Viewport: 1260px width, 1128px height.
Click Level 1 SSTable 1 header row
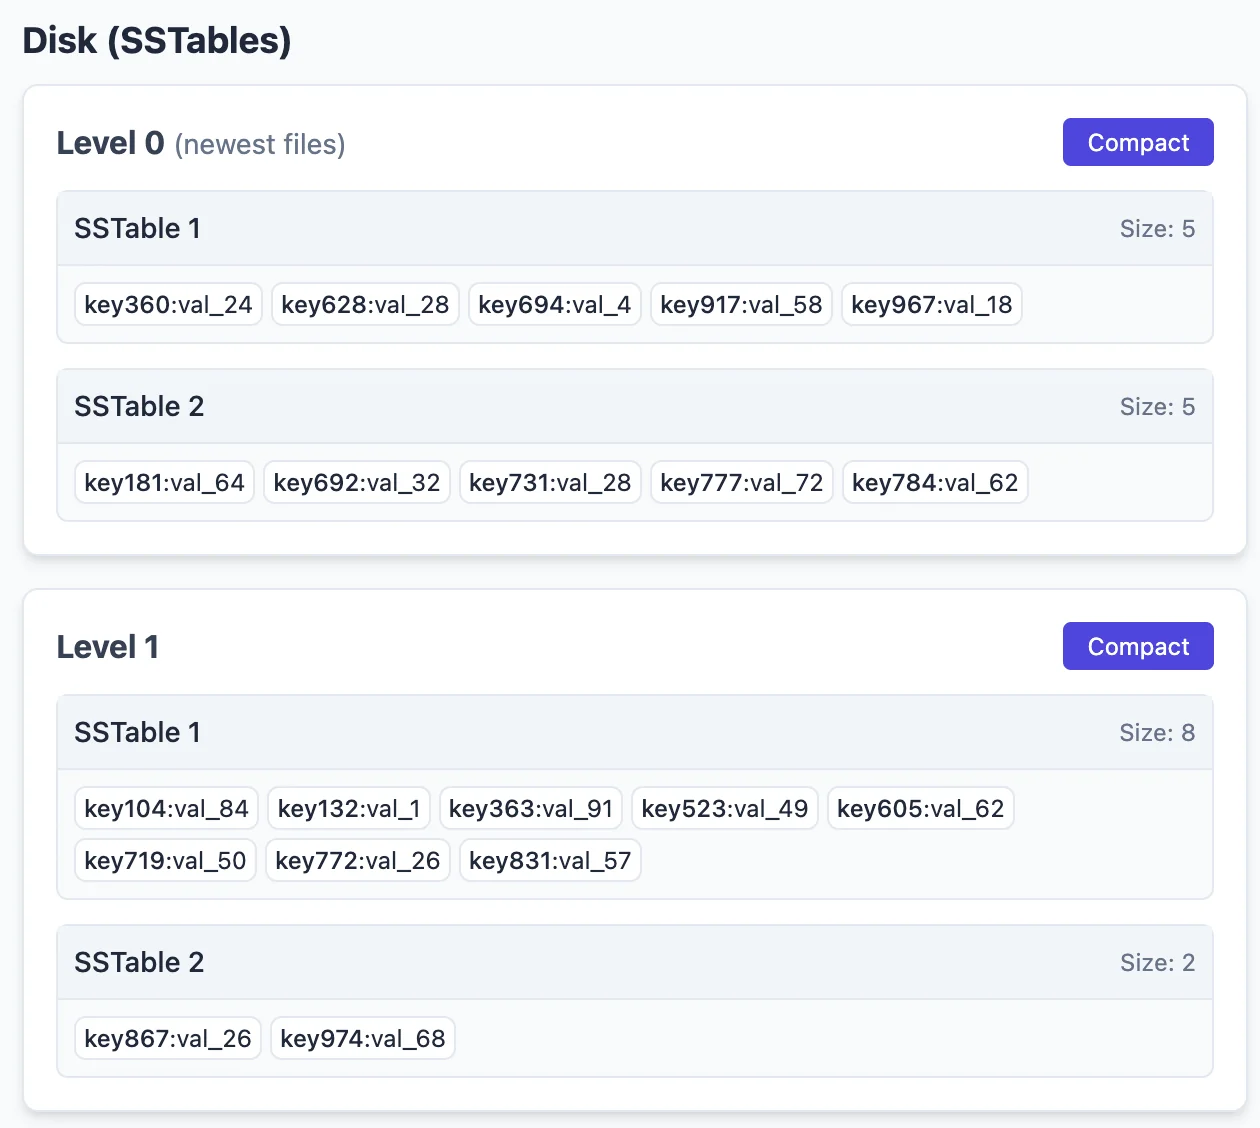pyautogui.click(x=634, y=733)
